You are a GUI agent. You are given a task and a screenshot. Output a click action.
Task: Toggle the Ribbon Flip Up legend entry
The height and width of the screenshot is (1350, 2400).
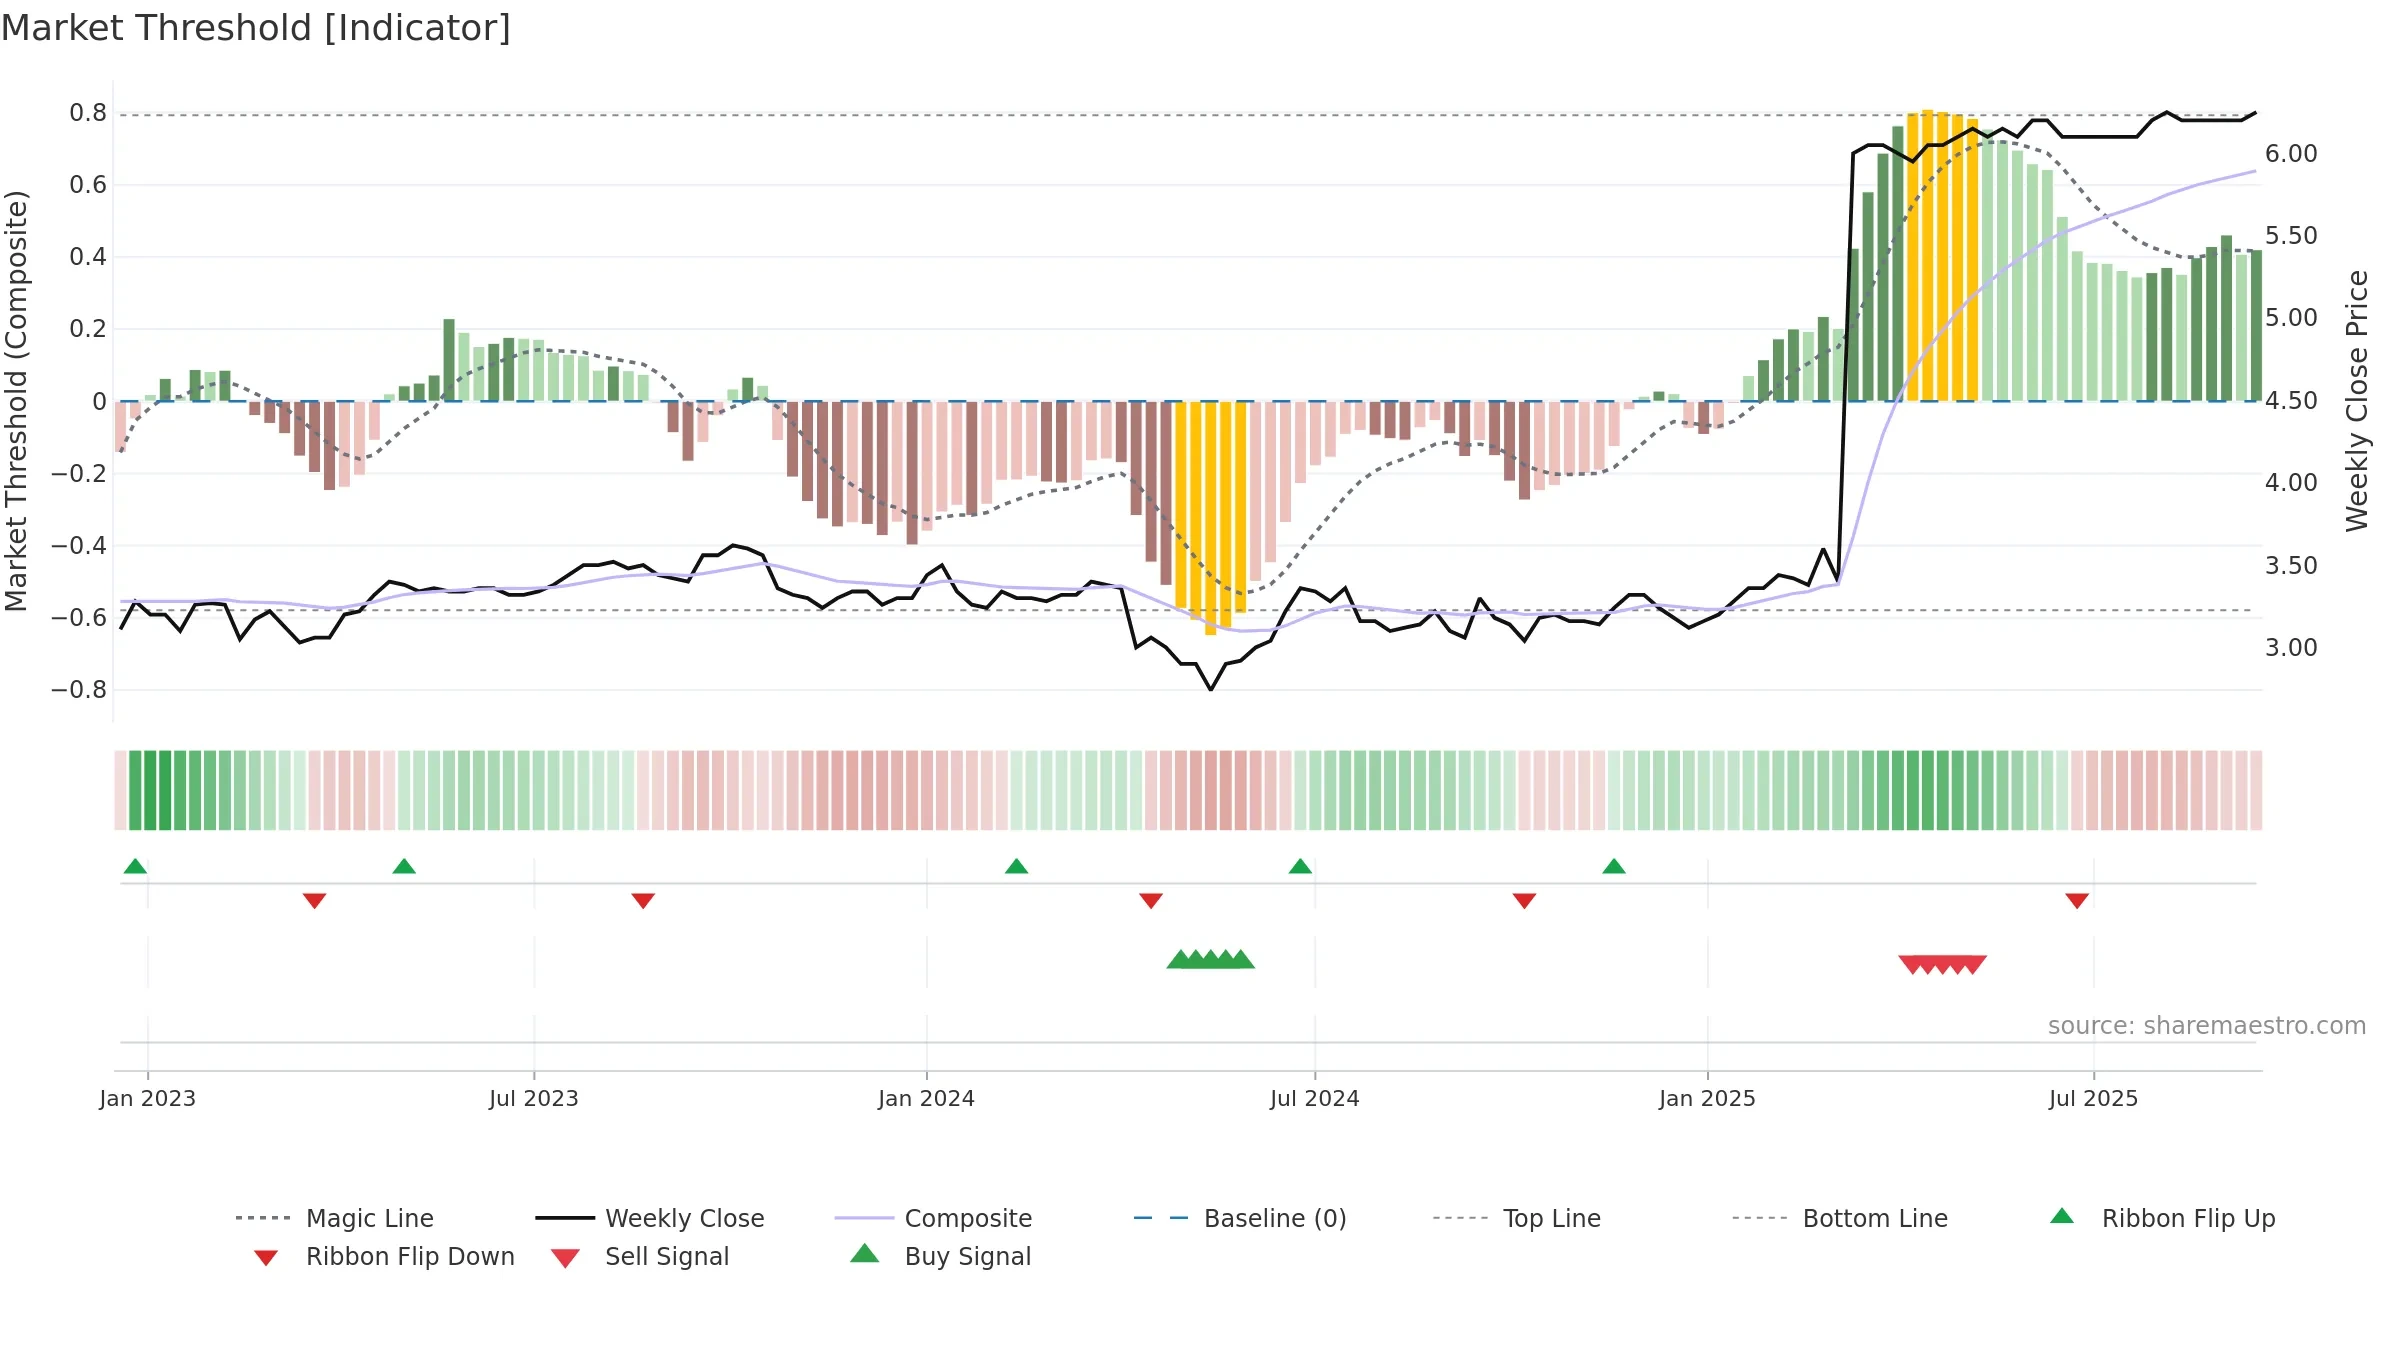[x=2163, y=1218]
